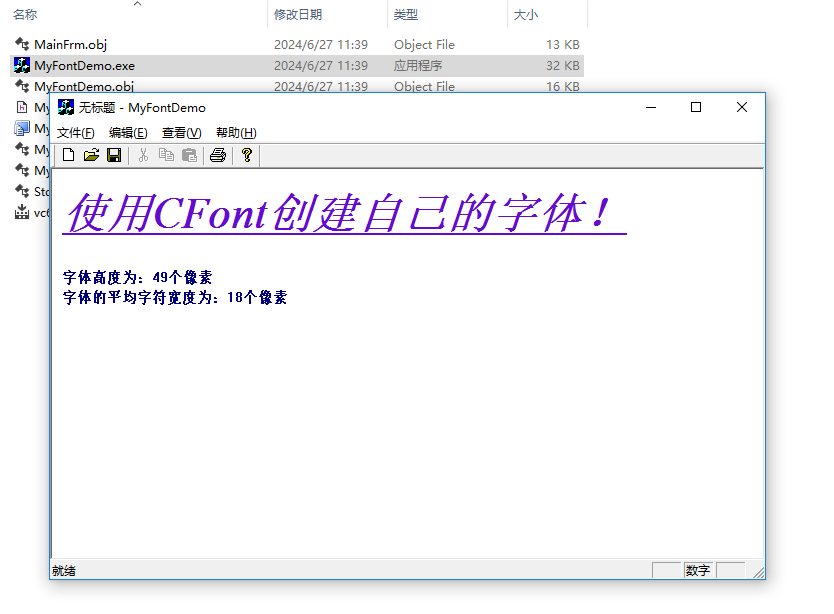Click the Cut scissors toolbar icon
The width and height of the screenshot is (834, 614).
[143, 155]
